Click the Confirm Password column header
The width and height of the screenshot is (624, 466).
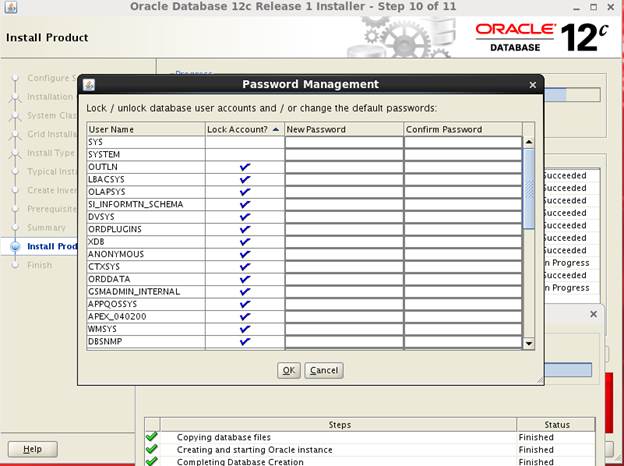point(463,129)
